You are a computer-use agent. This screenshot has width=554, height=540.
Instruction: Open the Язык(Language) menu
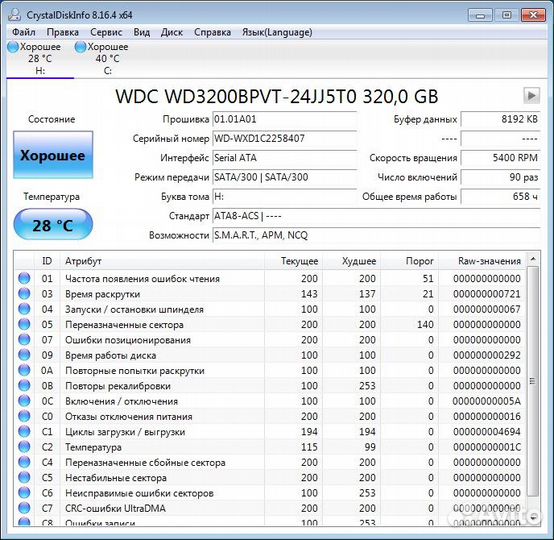pyautogui.click(x=277, y=32)
